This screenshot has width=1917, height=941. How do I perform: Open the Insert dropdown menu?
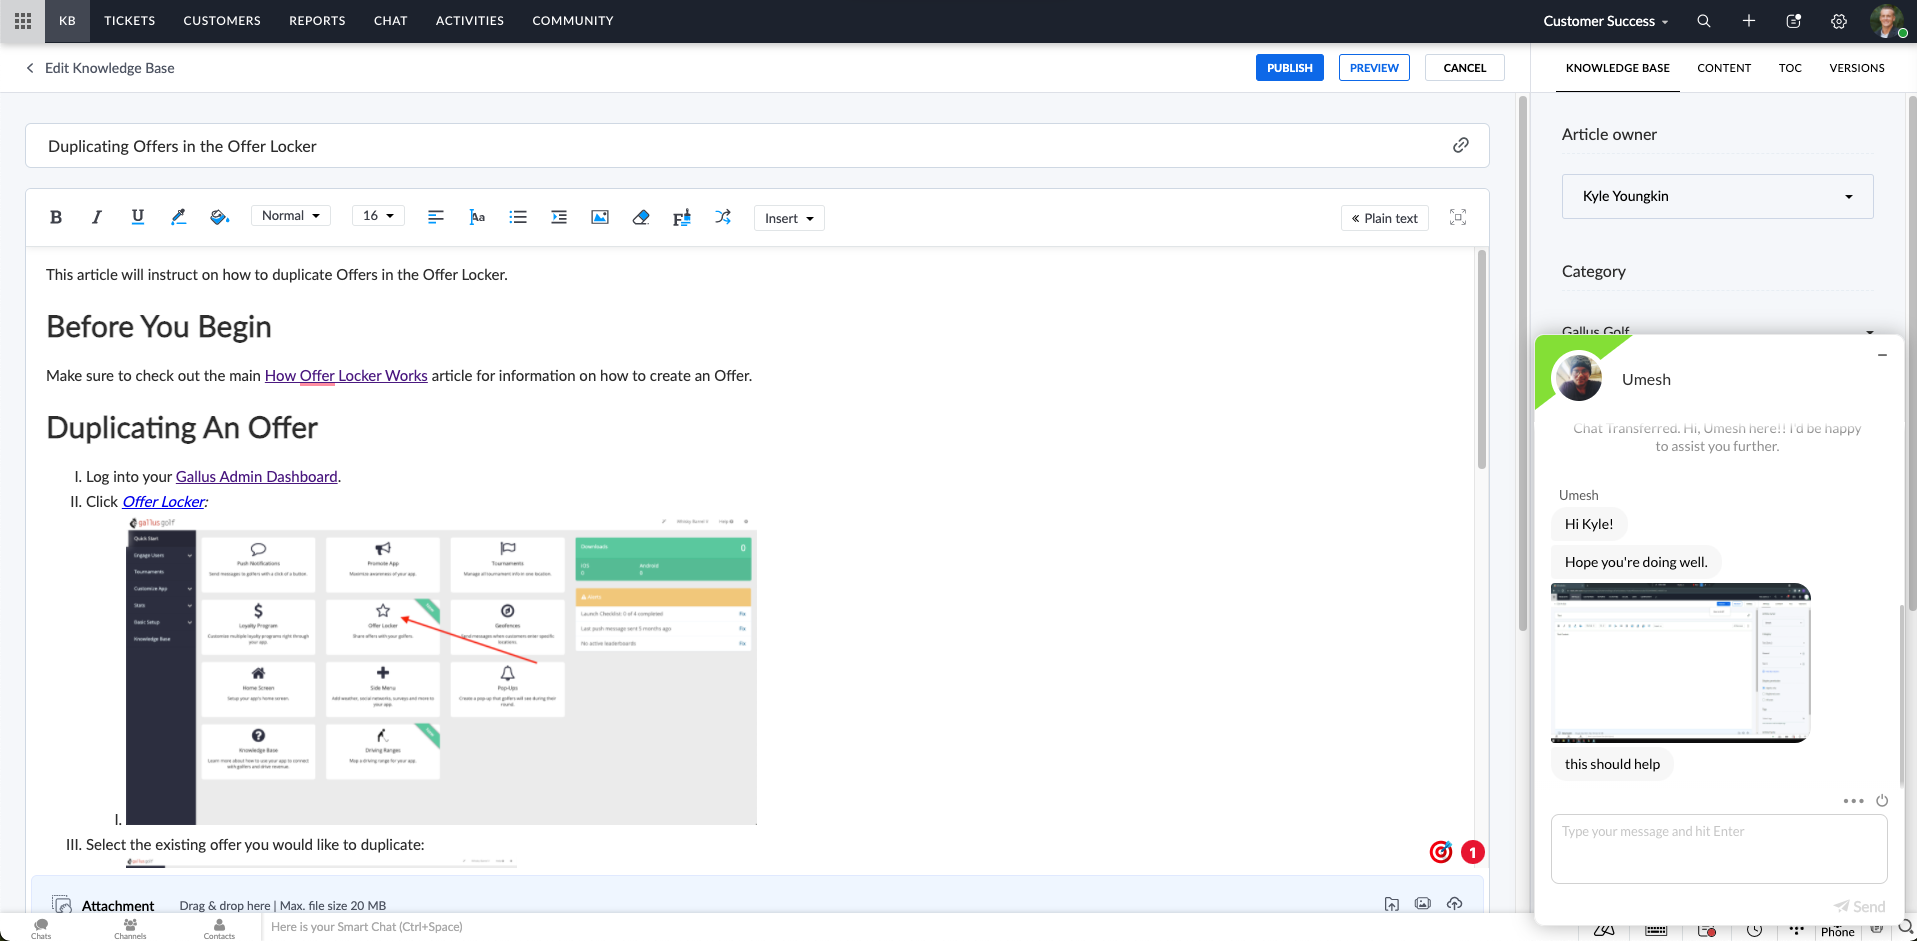click(789, 218)
